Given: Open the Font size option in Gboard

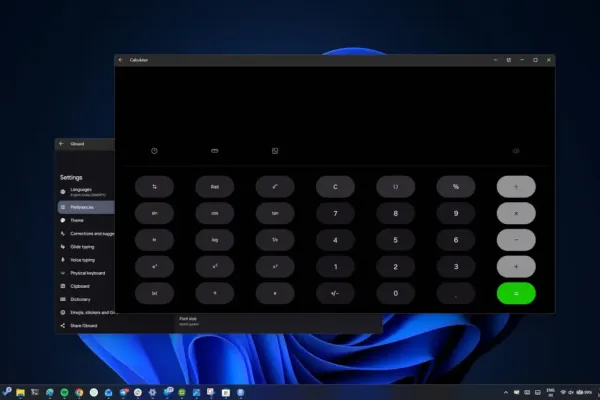Looking at the screenshot, I should pos(189,321).
